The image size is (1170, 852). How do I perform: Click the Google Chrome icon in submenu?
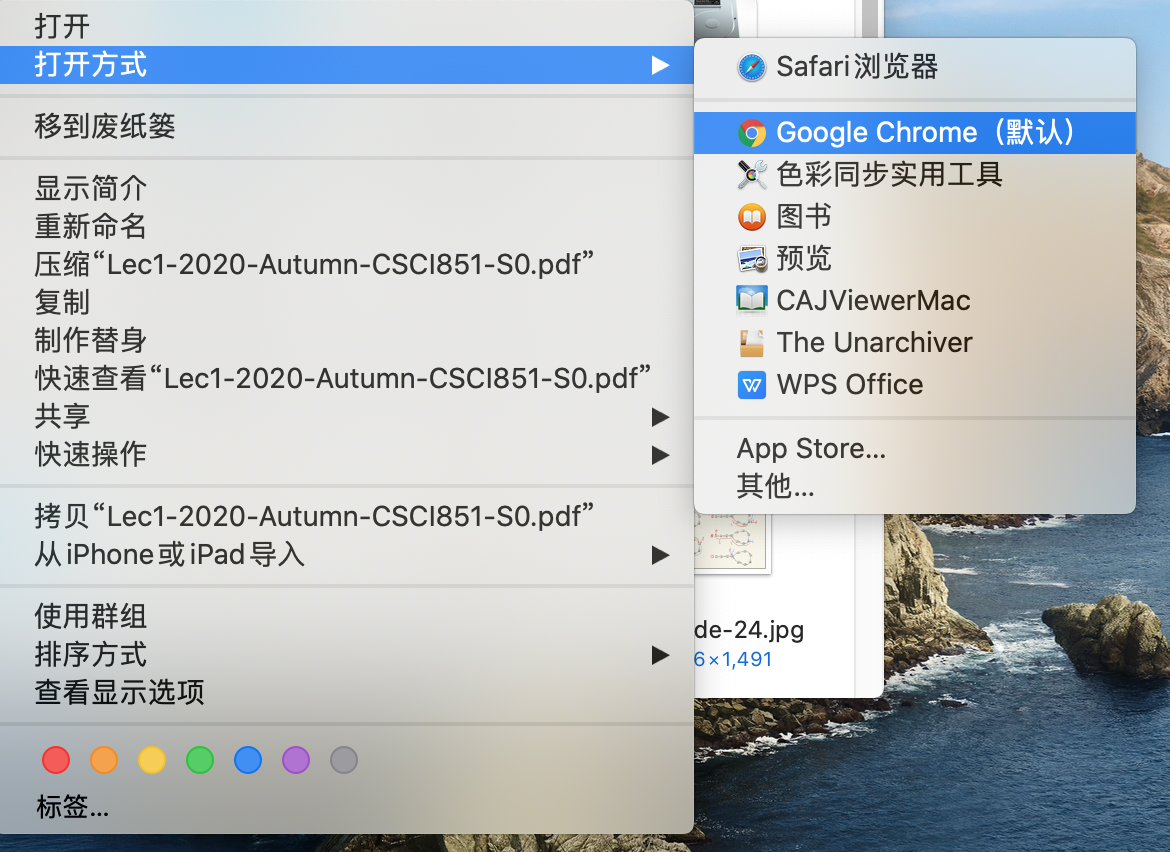[751, 133]
